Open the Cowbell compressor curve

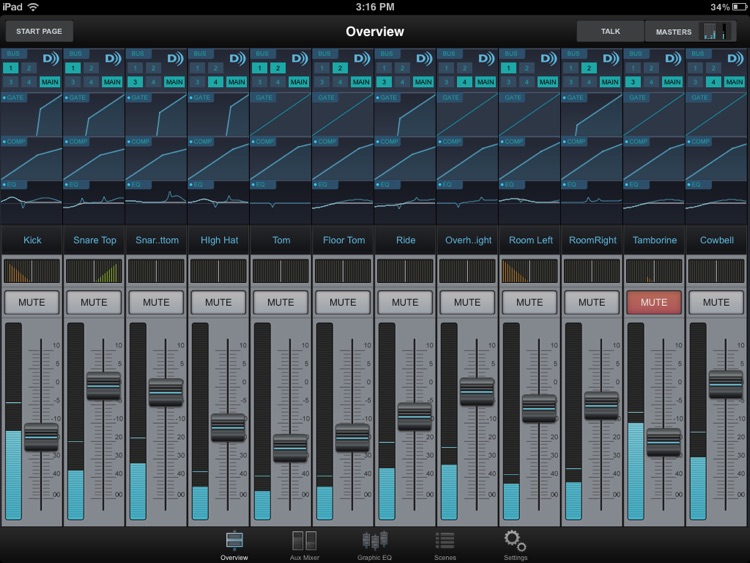click(716, 159)
